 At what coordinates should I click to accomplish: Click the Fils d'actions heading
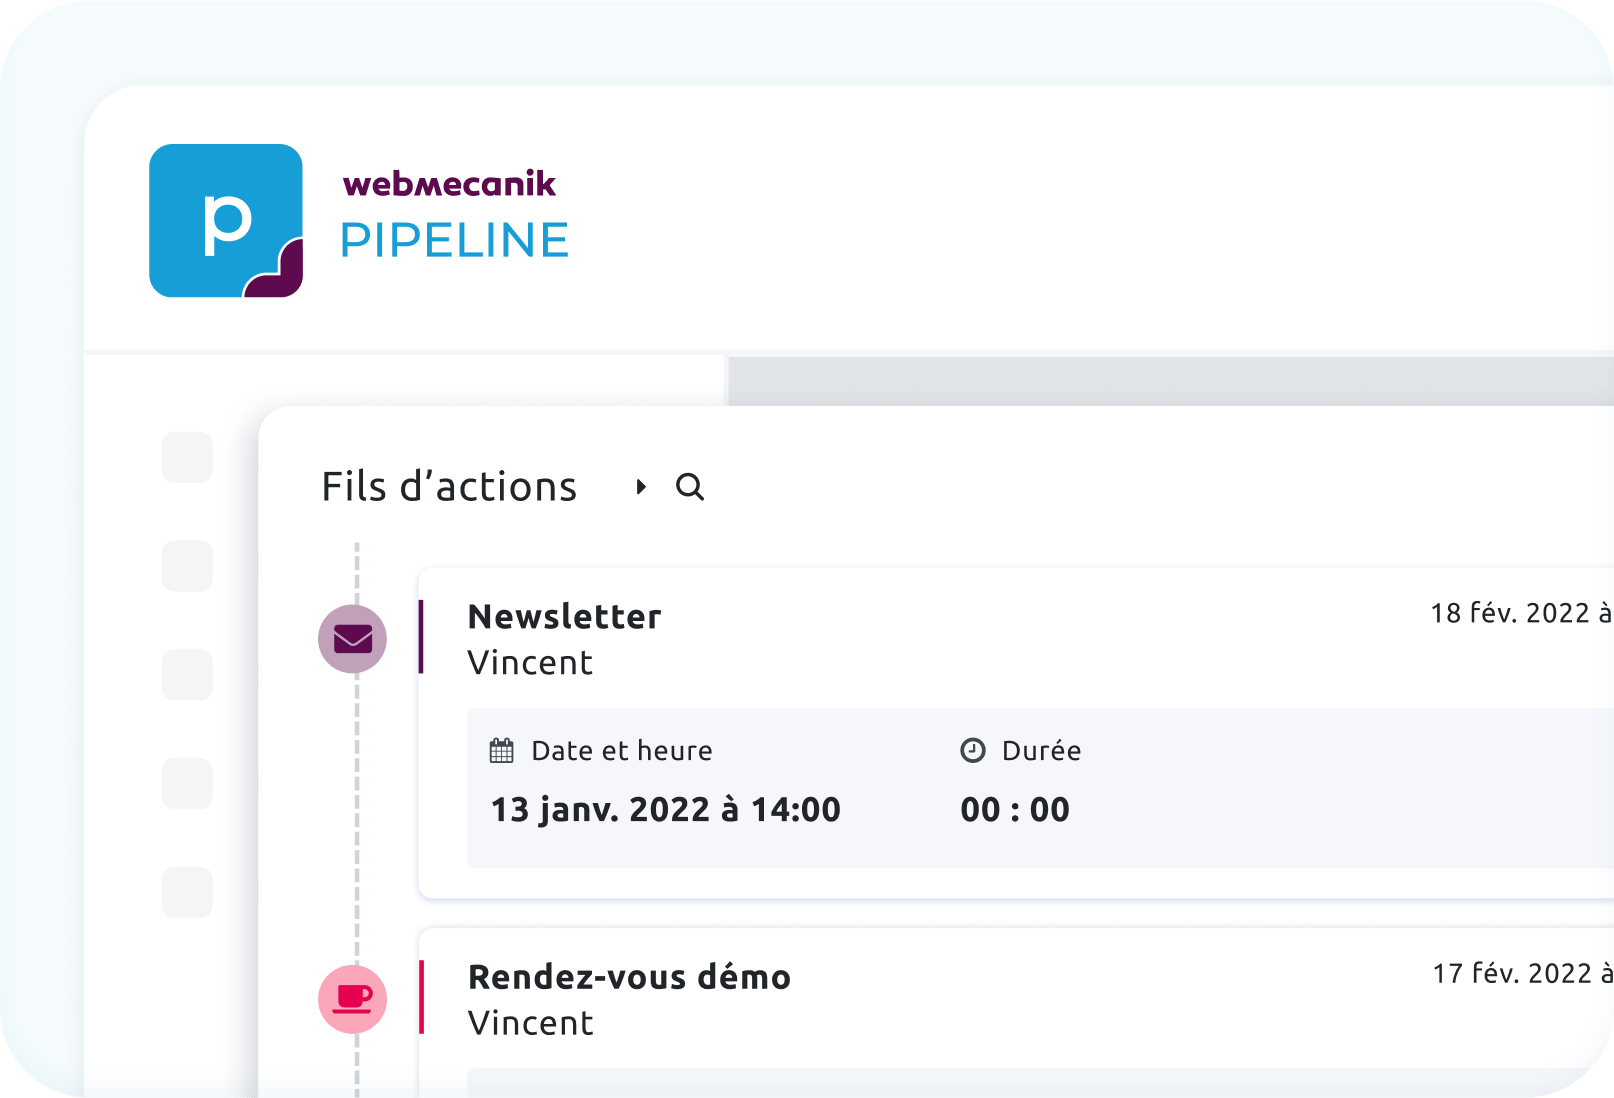pyautogui.click(x=449, y=487)
